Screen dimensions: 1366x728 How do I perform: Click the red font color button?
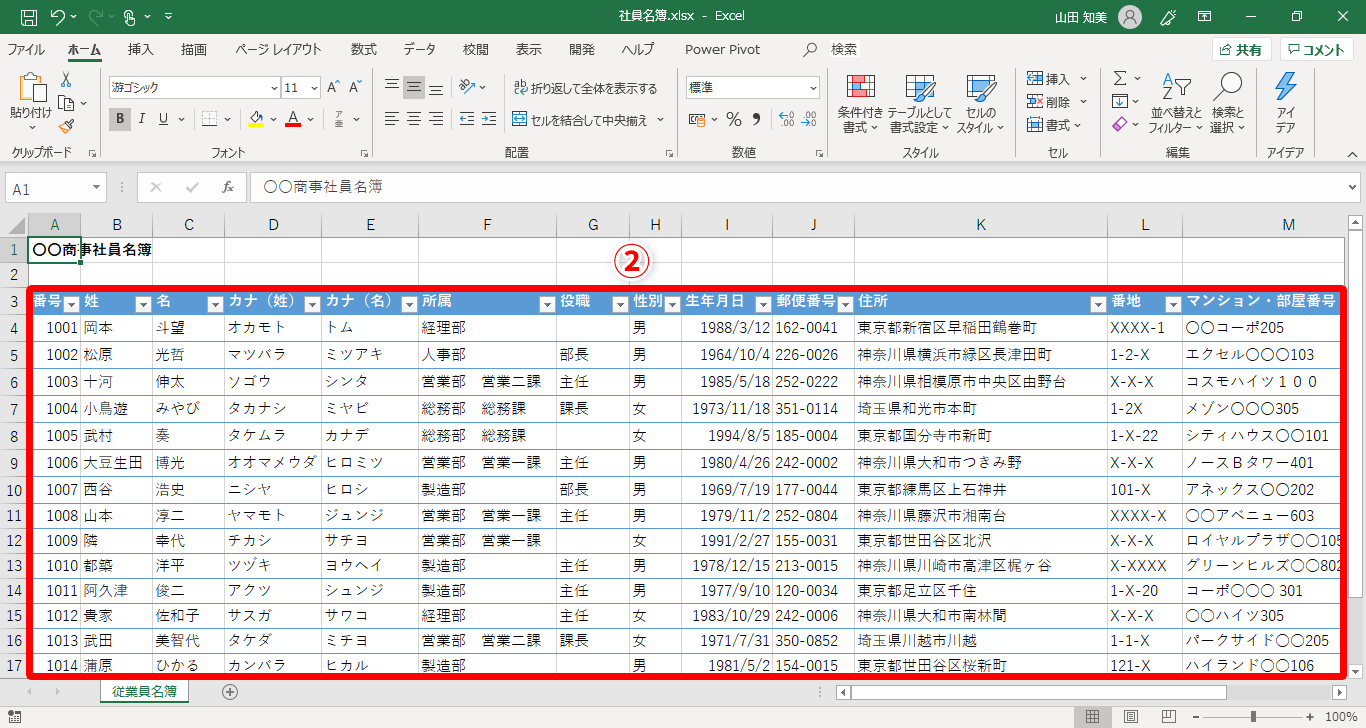[293, 119]
